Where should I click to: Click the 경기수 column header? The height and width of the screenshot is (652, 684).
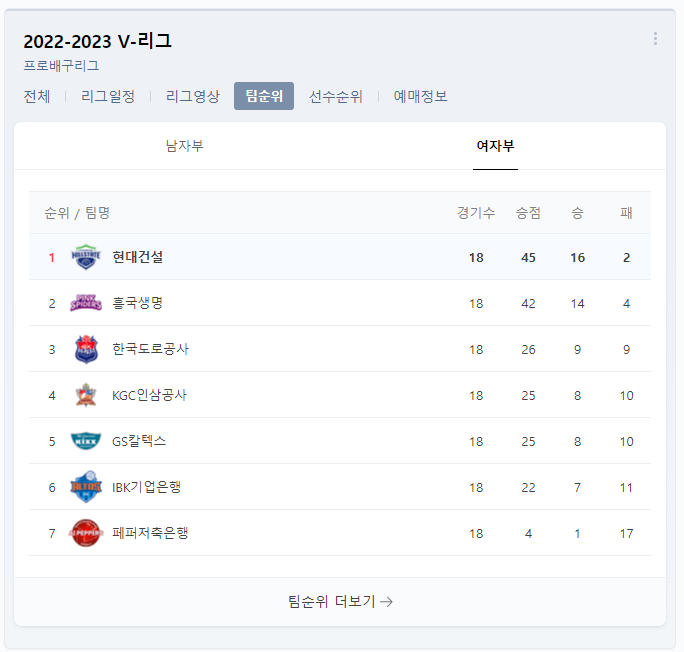pos(476,213)
